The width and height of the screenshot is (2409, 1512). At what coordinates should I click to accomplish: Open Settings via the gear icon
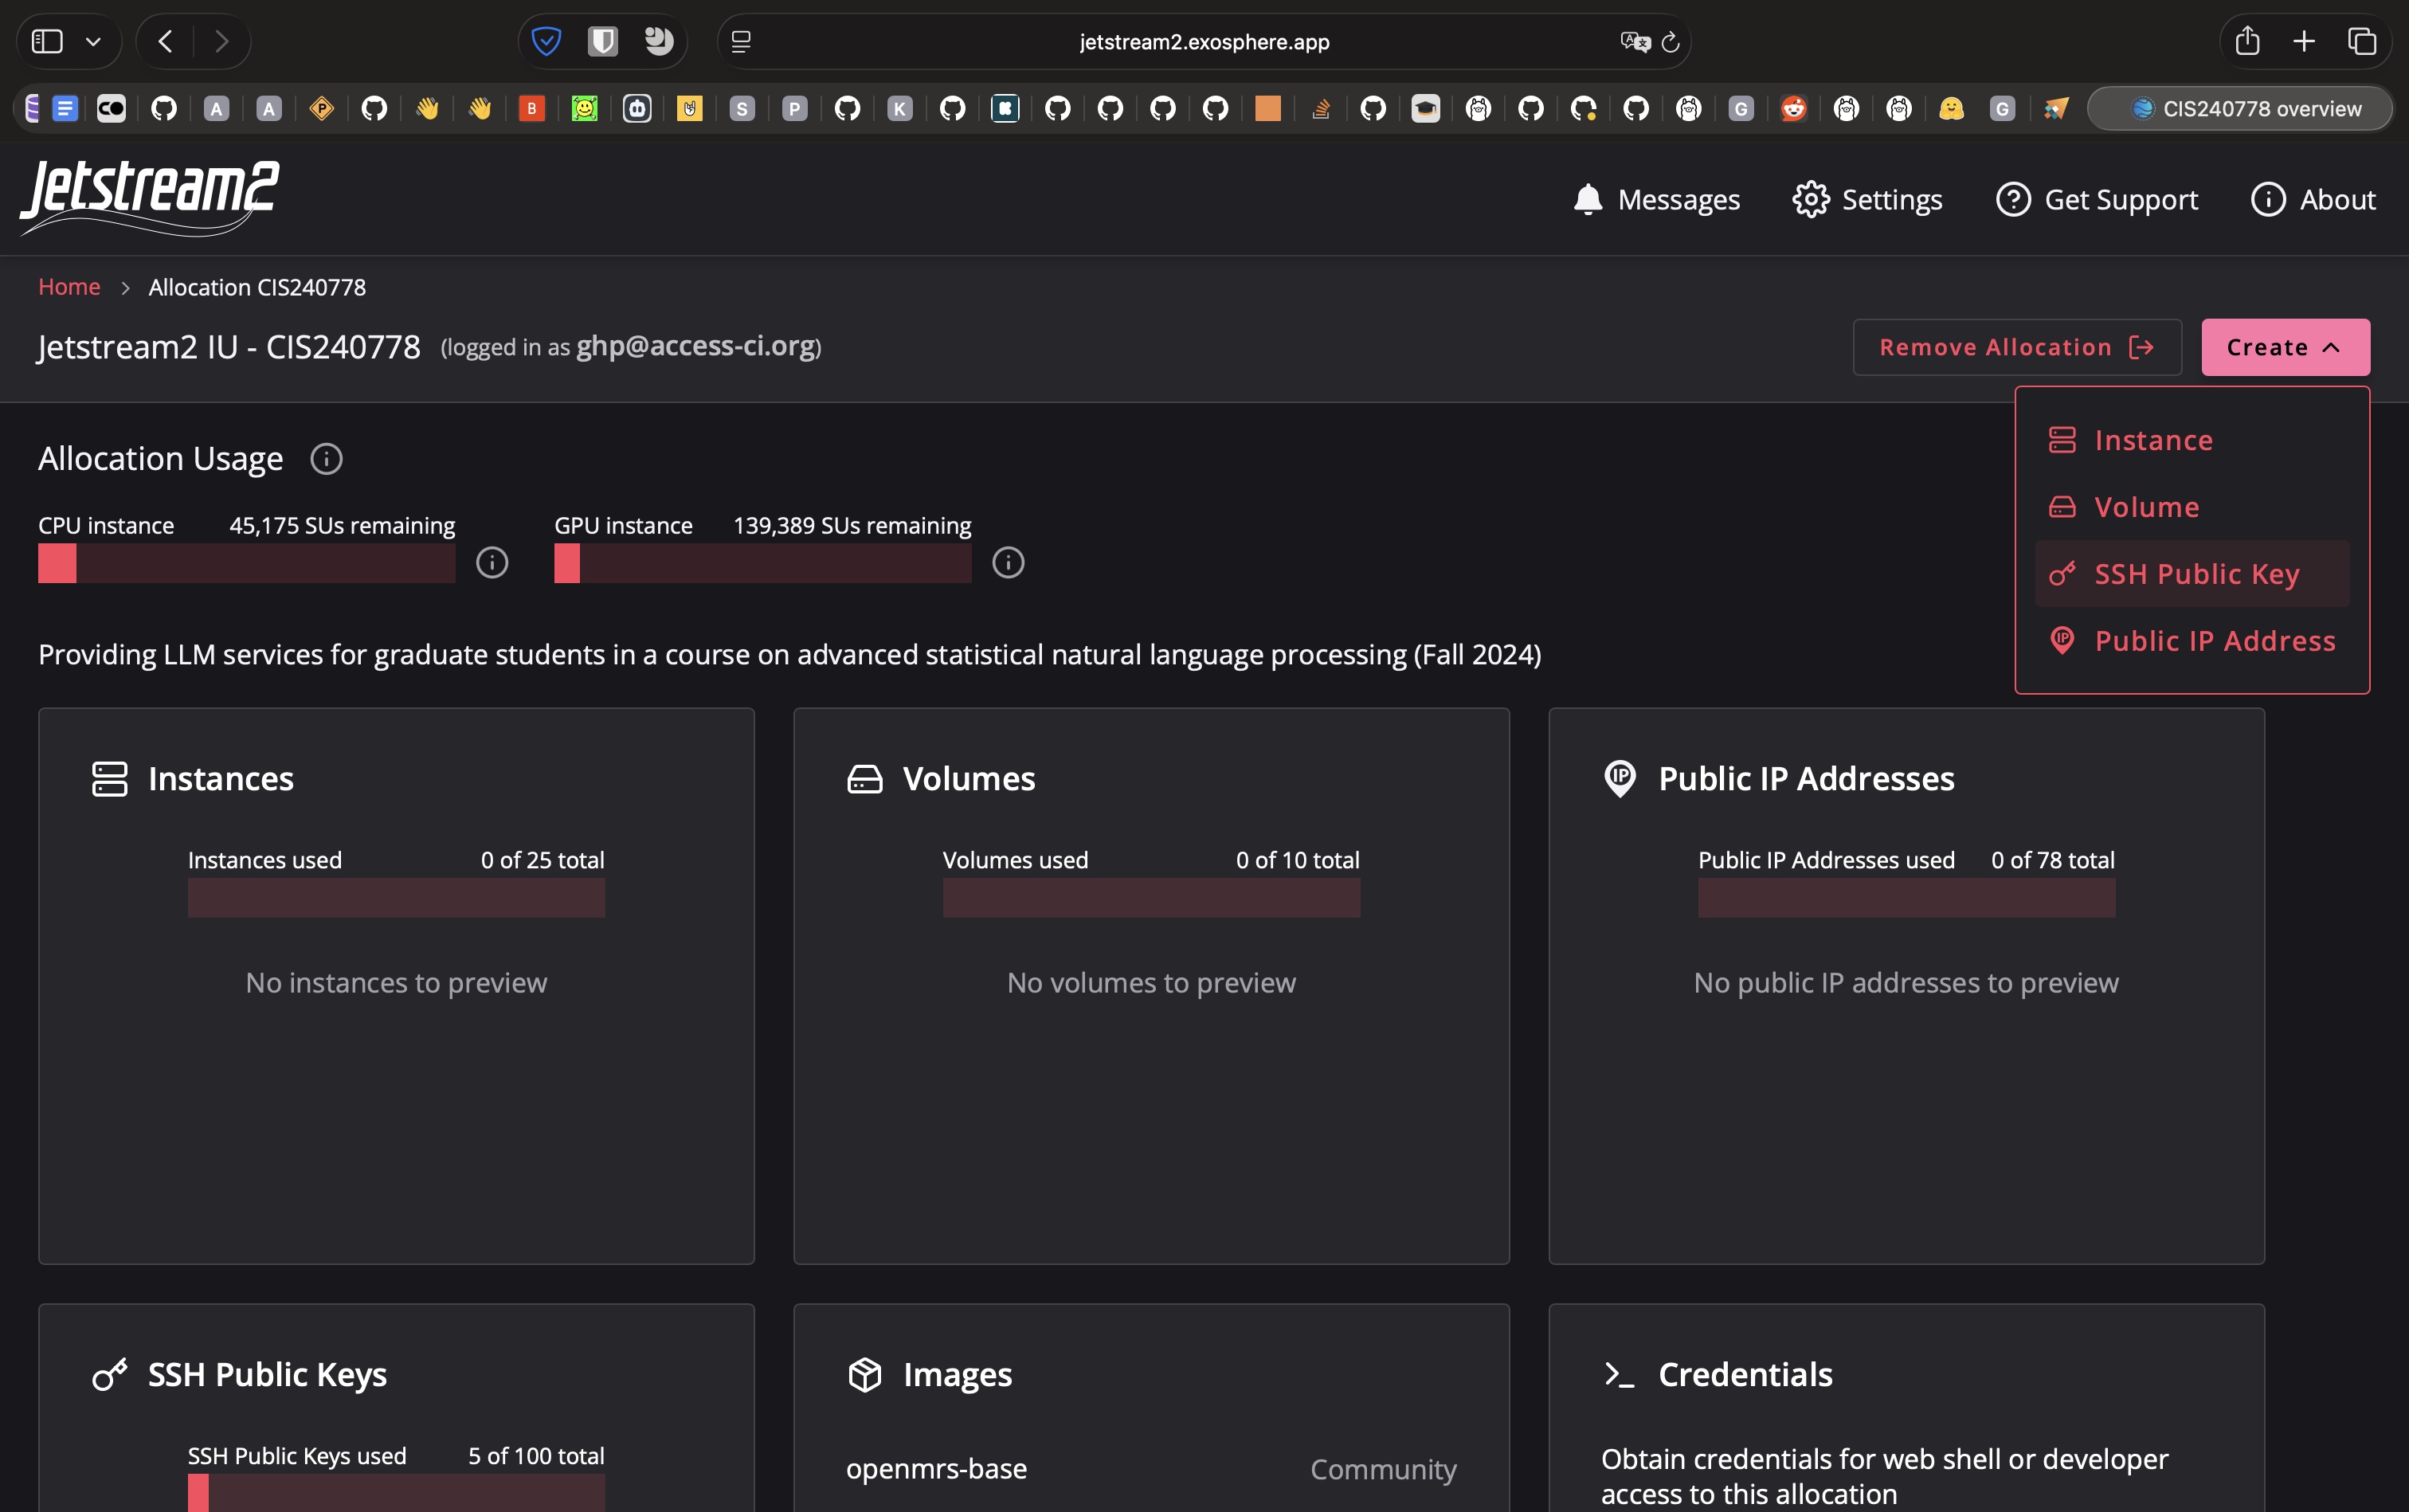click(1811, 199)
